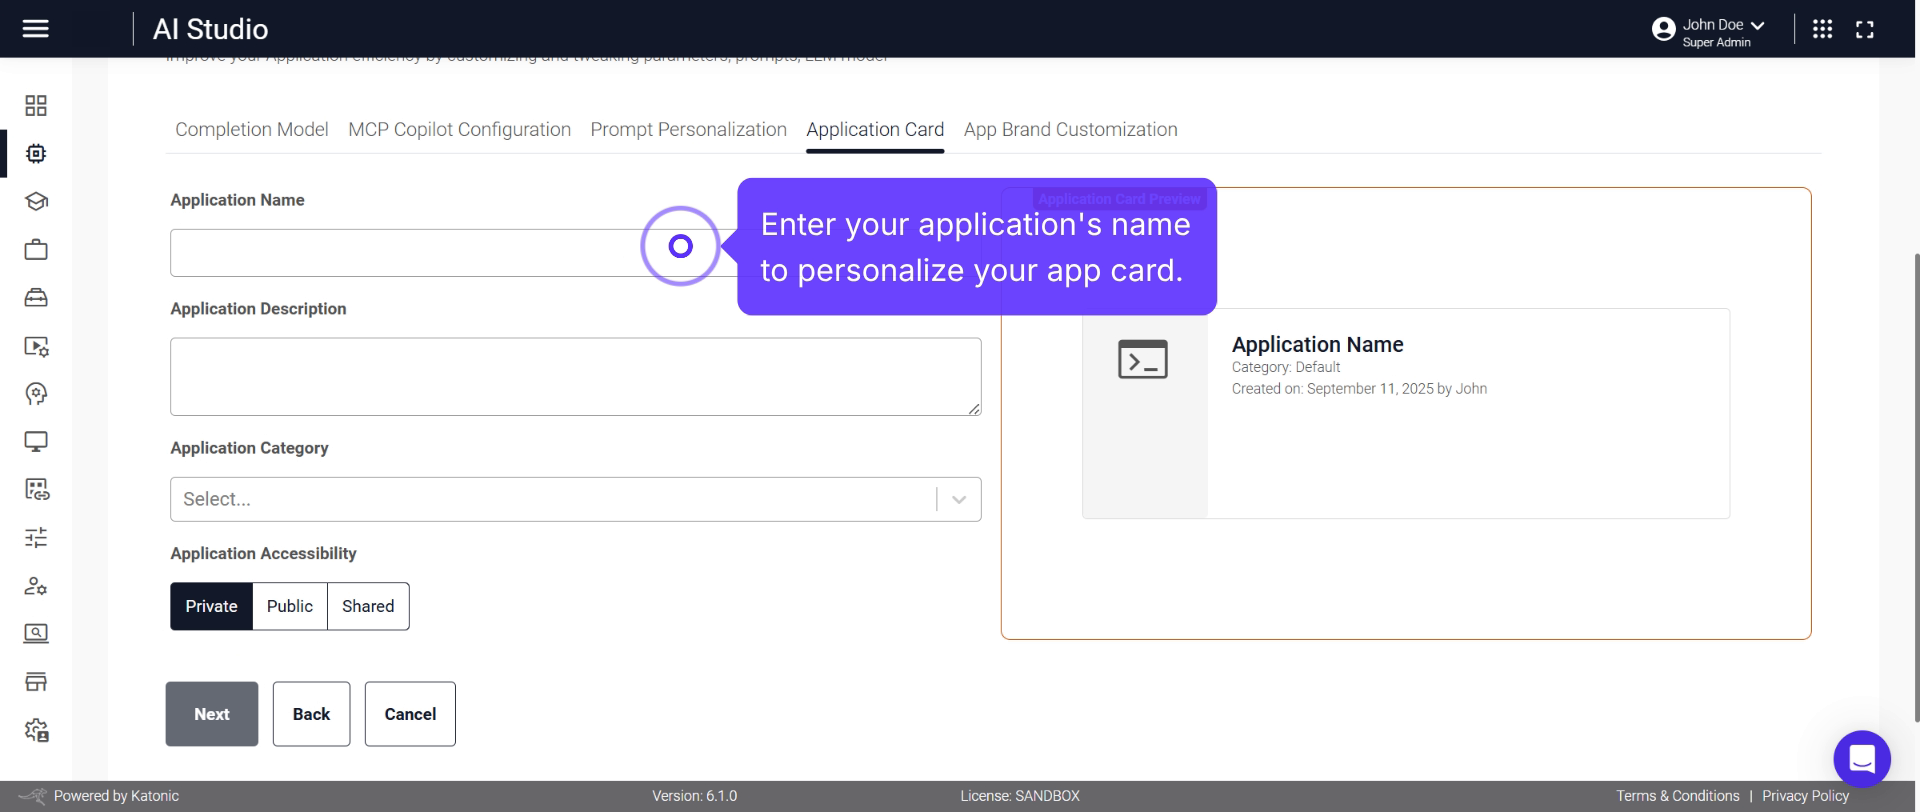This screenshot has width=1920, height=812.
Task: Click the Application Category chevron arrow
Action: (959, 499)
